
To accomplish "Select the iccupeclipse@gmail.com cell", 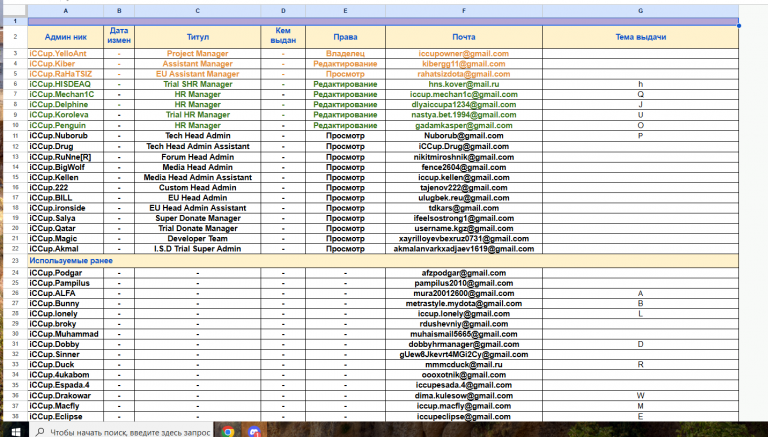I will tap(464, 416).
